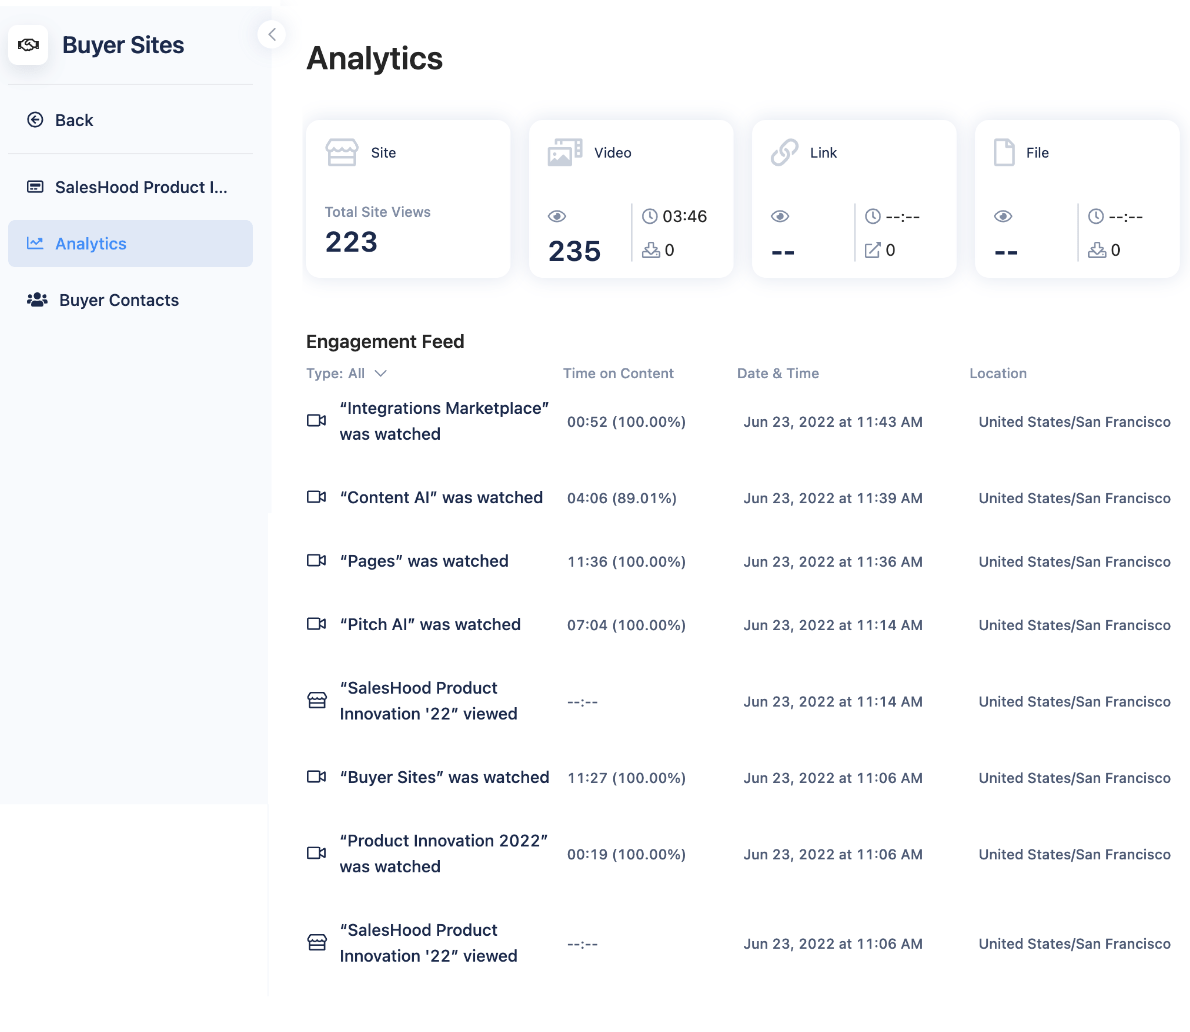Click the 11:36 (100.00%) time value

coord(626,562)
